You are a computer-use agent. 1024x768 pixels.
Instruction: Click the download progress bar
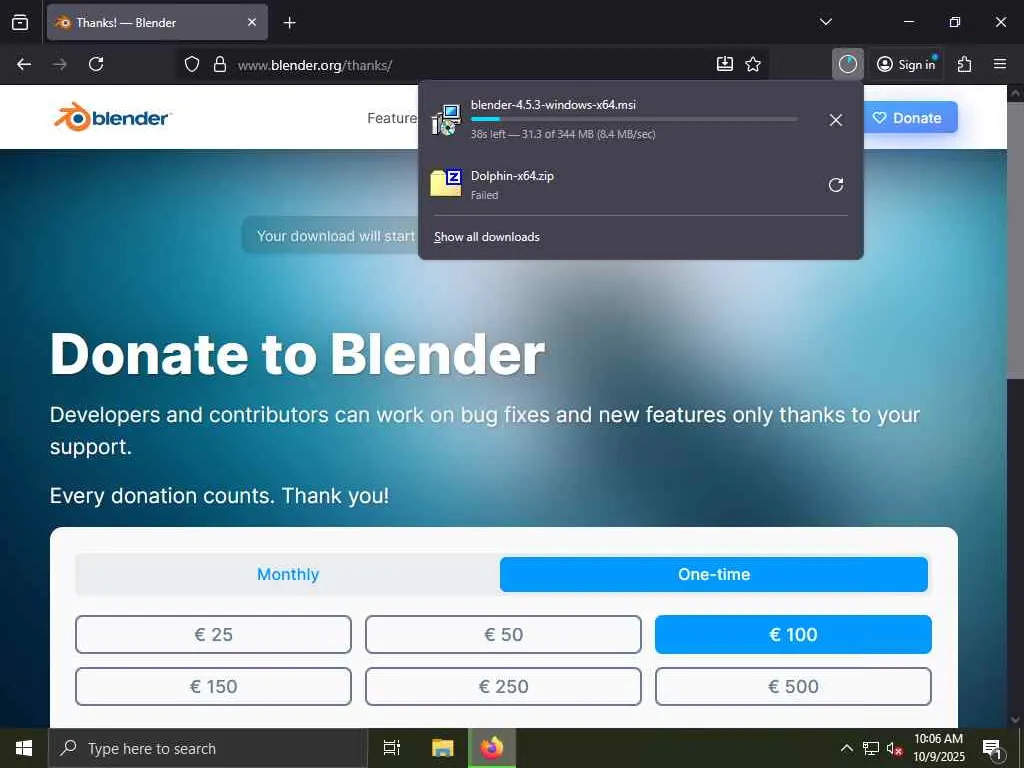633,119
